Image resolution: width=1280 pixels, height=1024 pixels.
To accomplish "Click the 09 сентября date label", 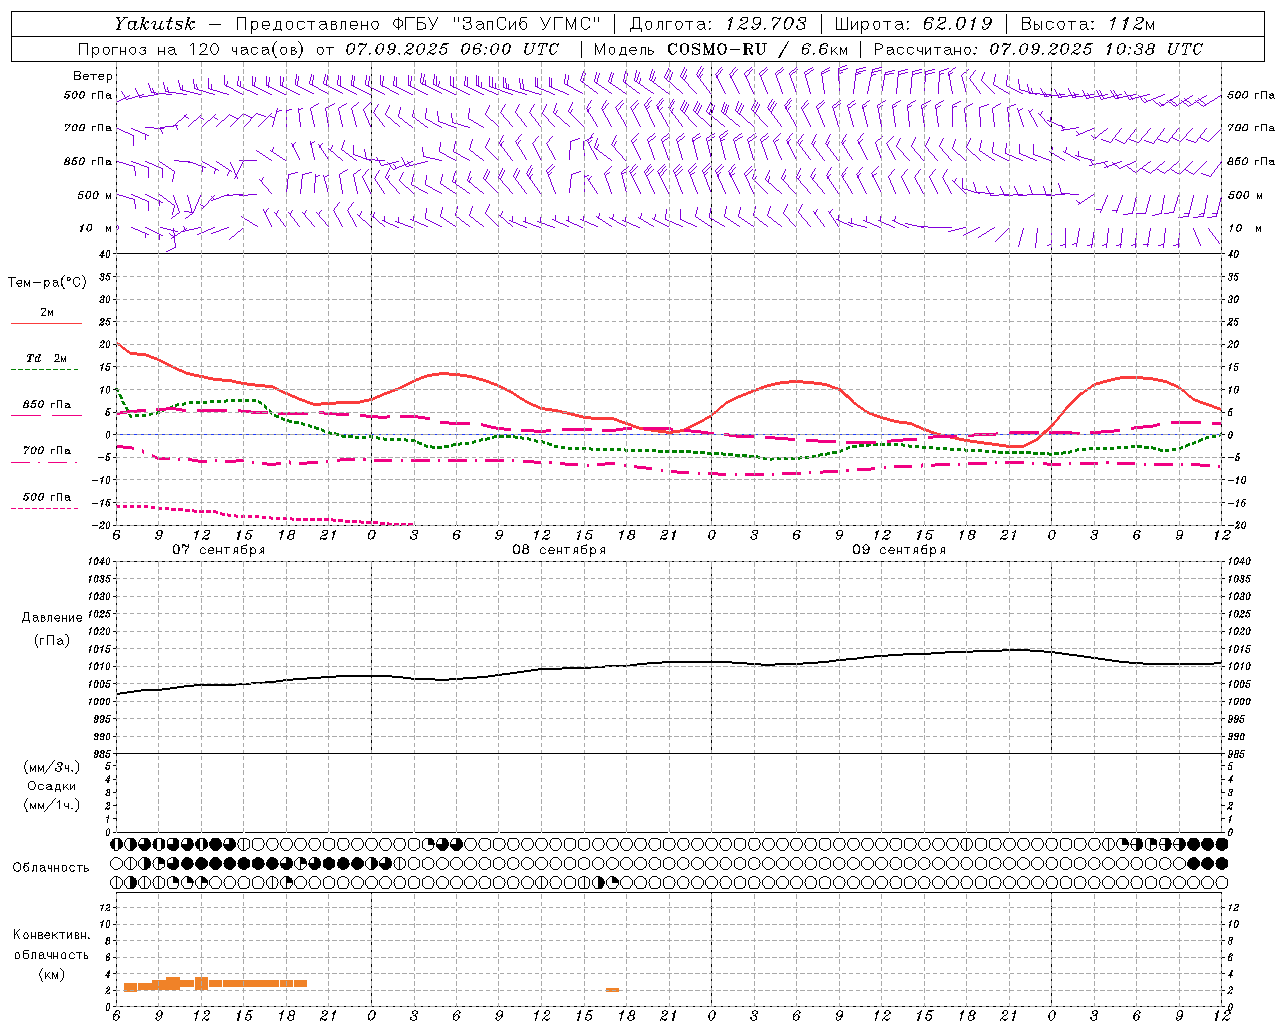I will [899, 550].
